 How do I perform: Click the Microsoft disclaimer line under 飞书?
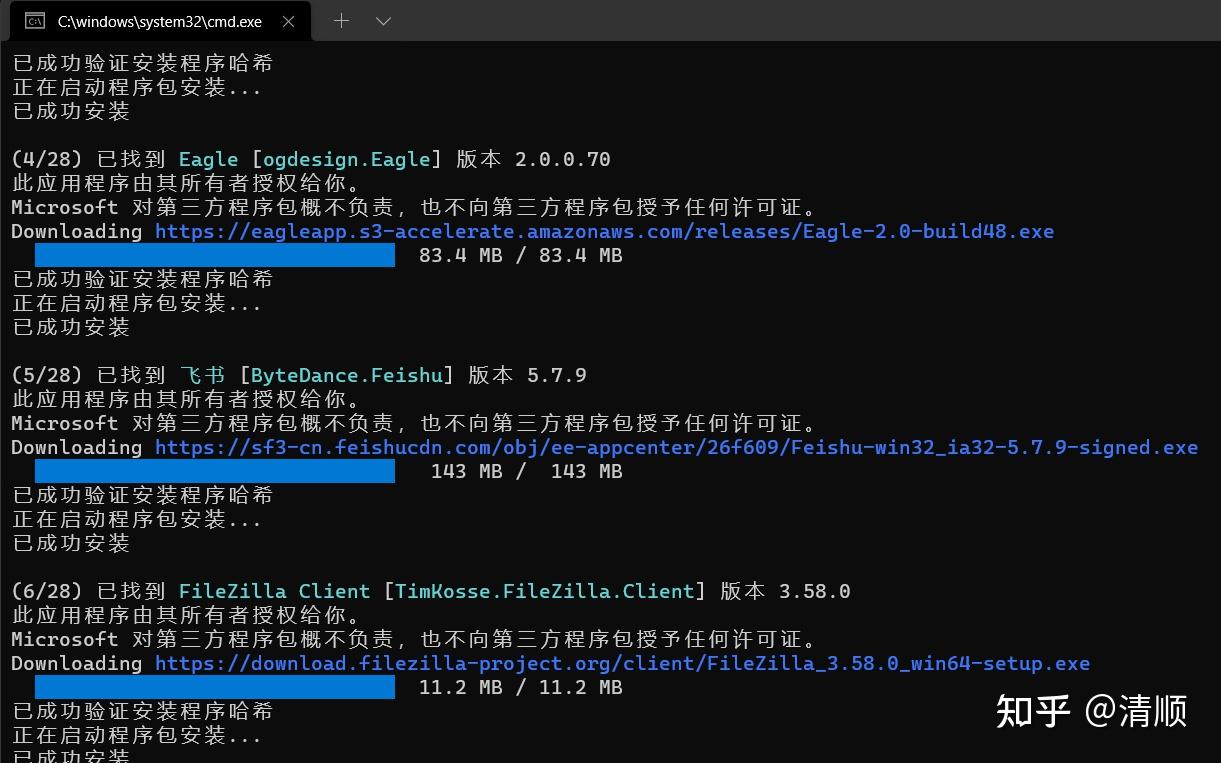[414, 423]
